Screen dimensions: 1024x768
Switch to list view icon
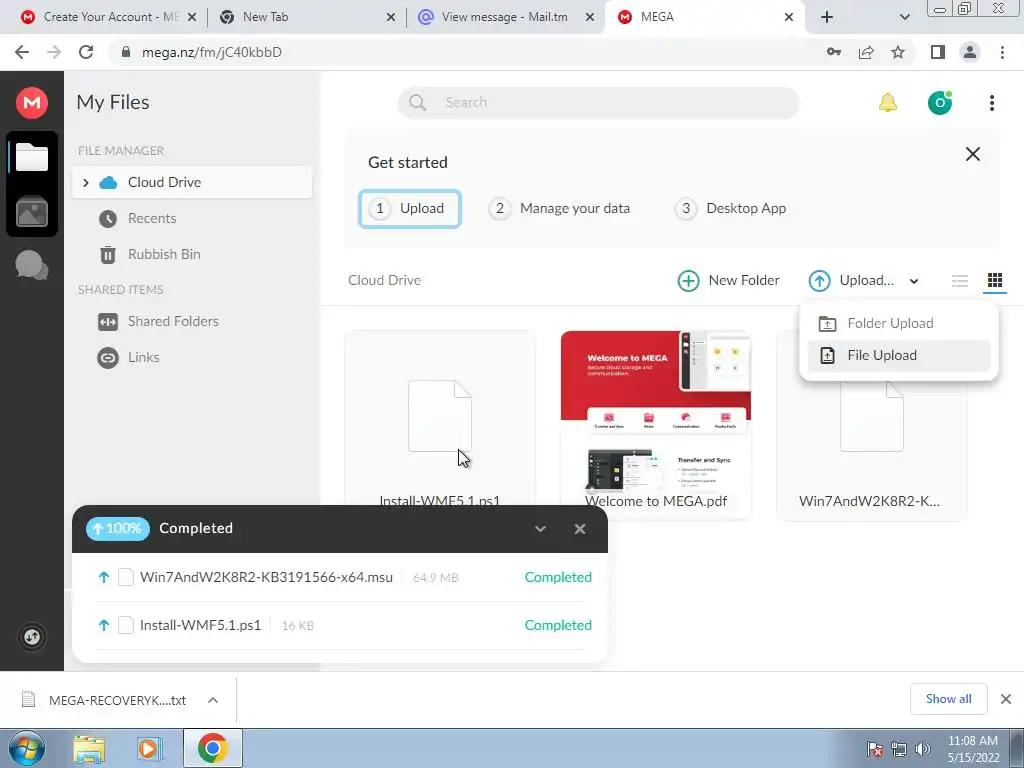tap(959, 281)
